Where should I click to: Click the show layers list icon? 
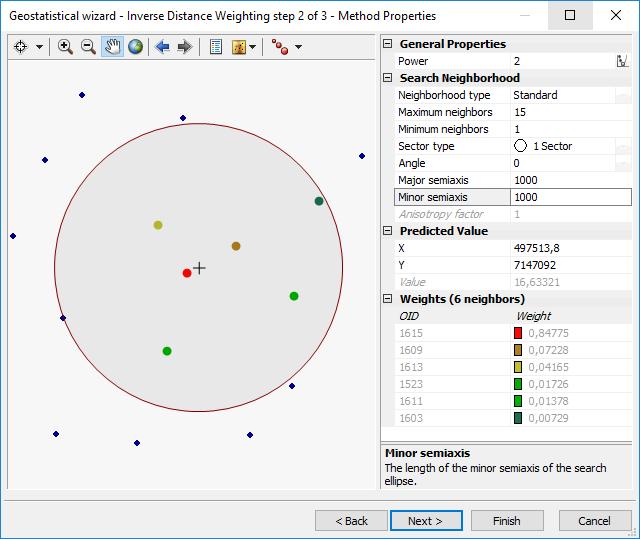click(x=216, y=47)
